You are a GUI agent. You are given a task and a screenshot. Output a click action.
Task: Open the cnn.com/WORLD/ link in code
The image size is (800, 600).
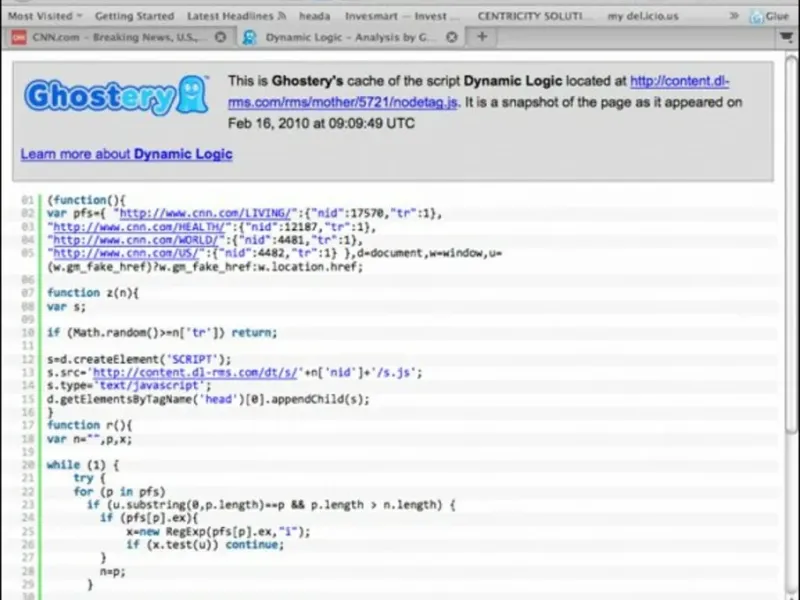pyautogui.click(x=135, y=240)
